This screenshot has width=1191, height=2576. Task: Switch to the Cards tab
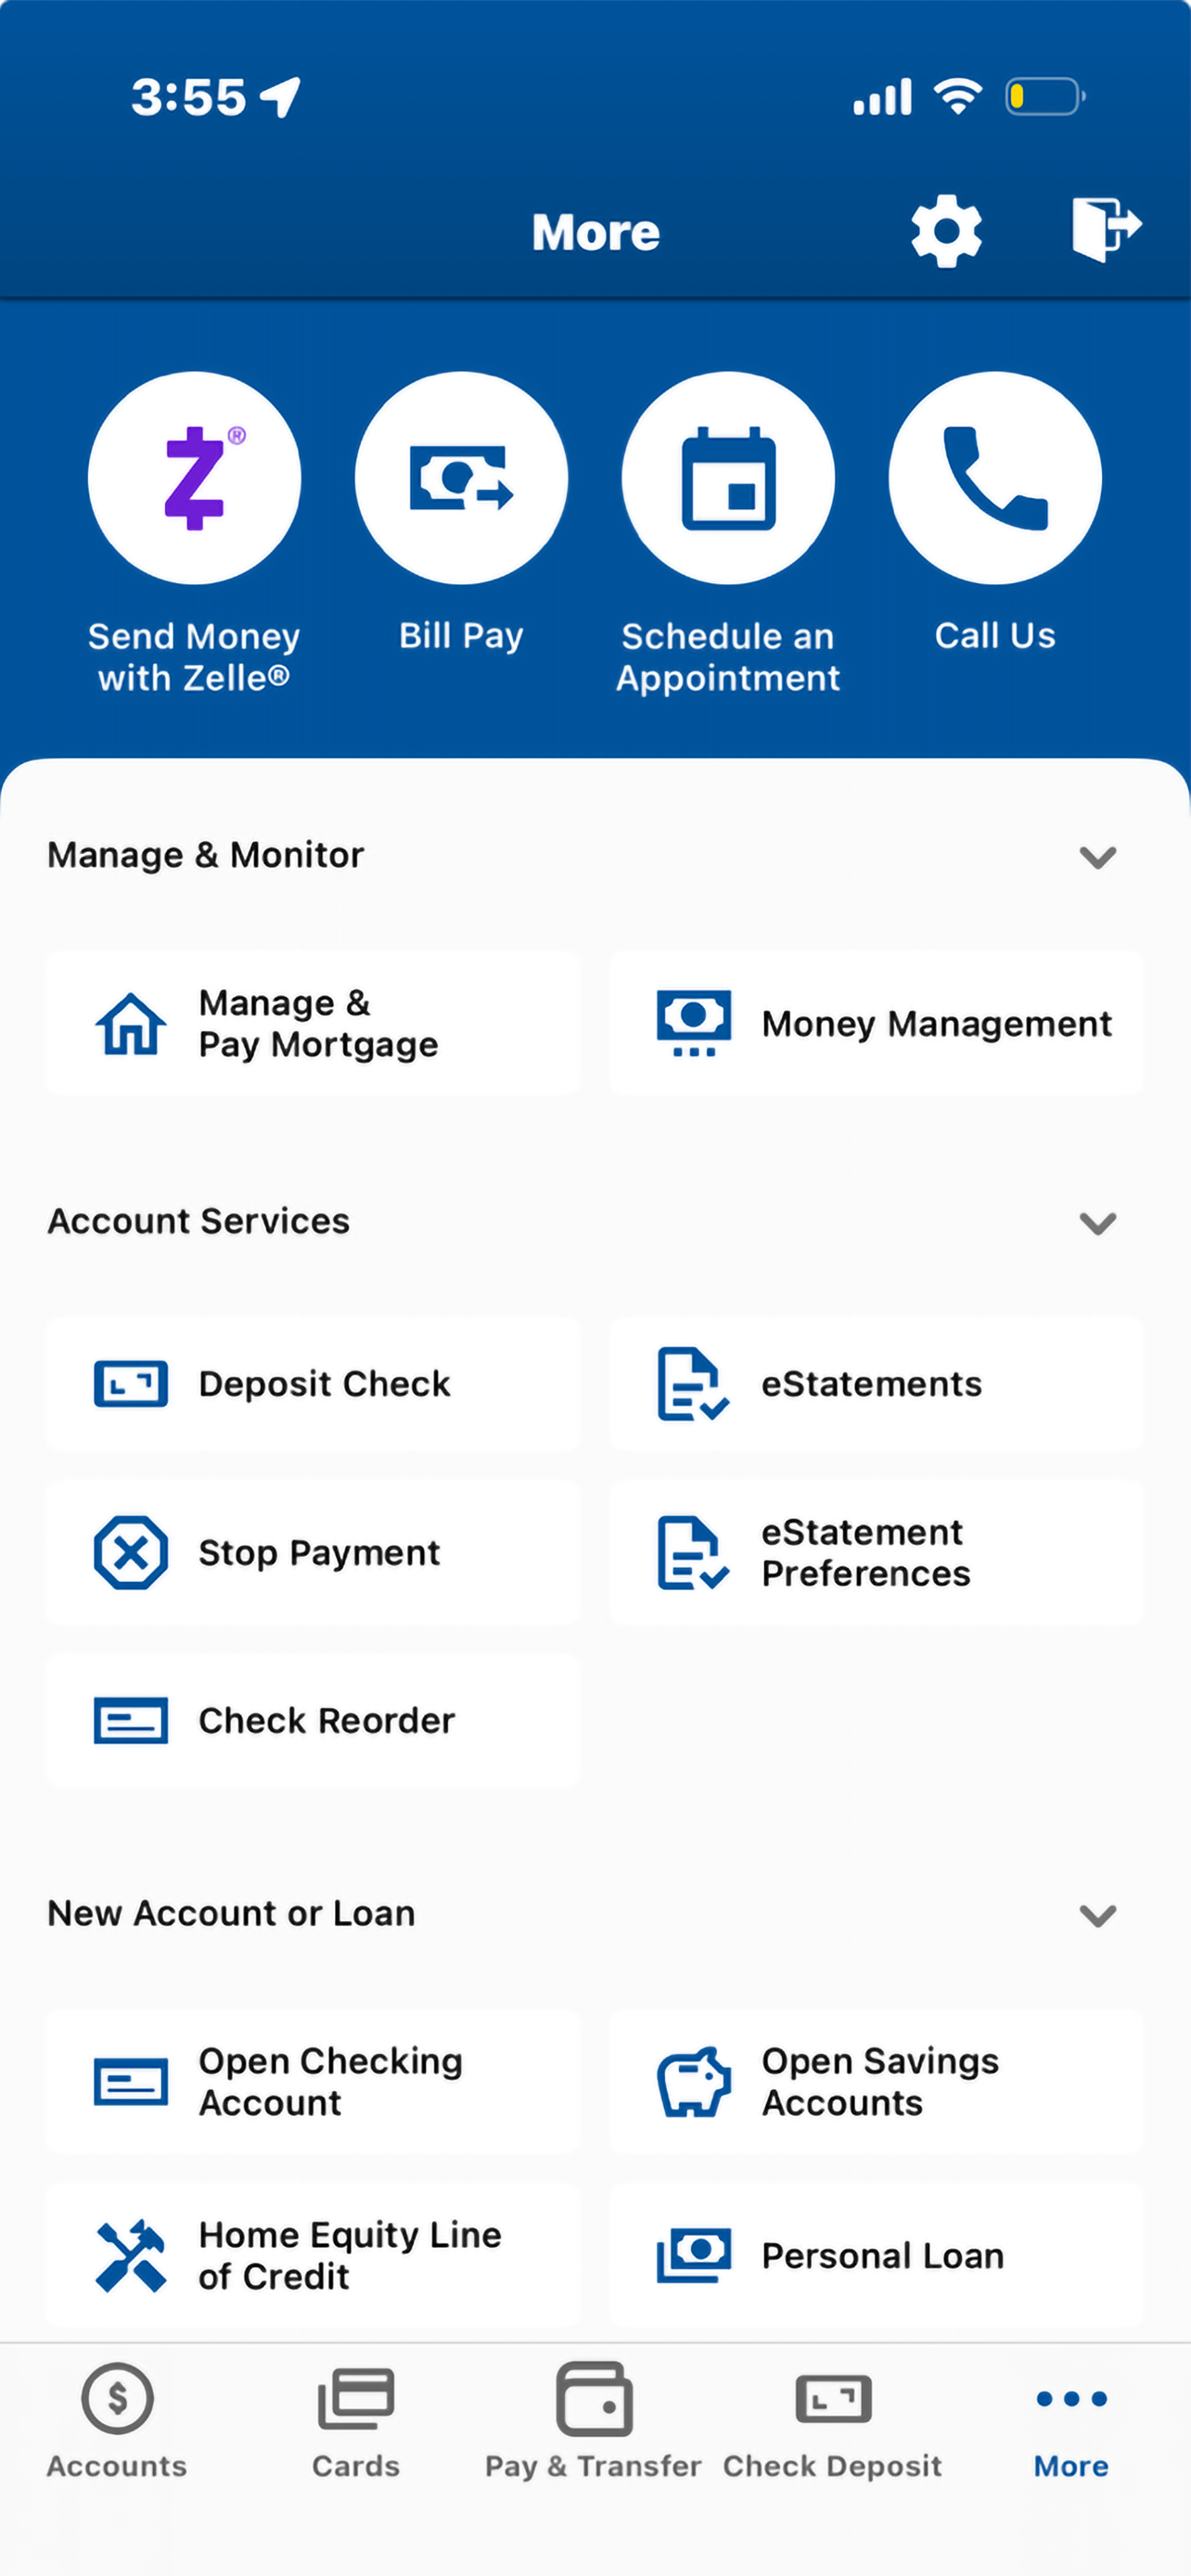point(356,2421)
